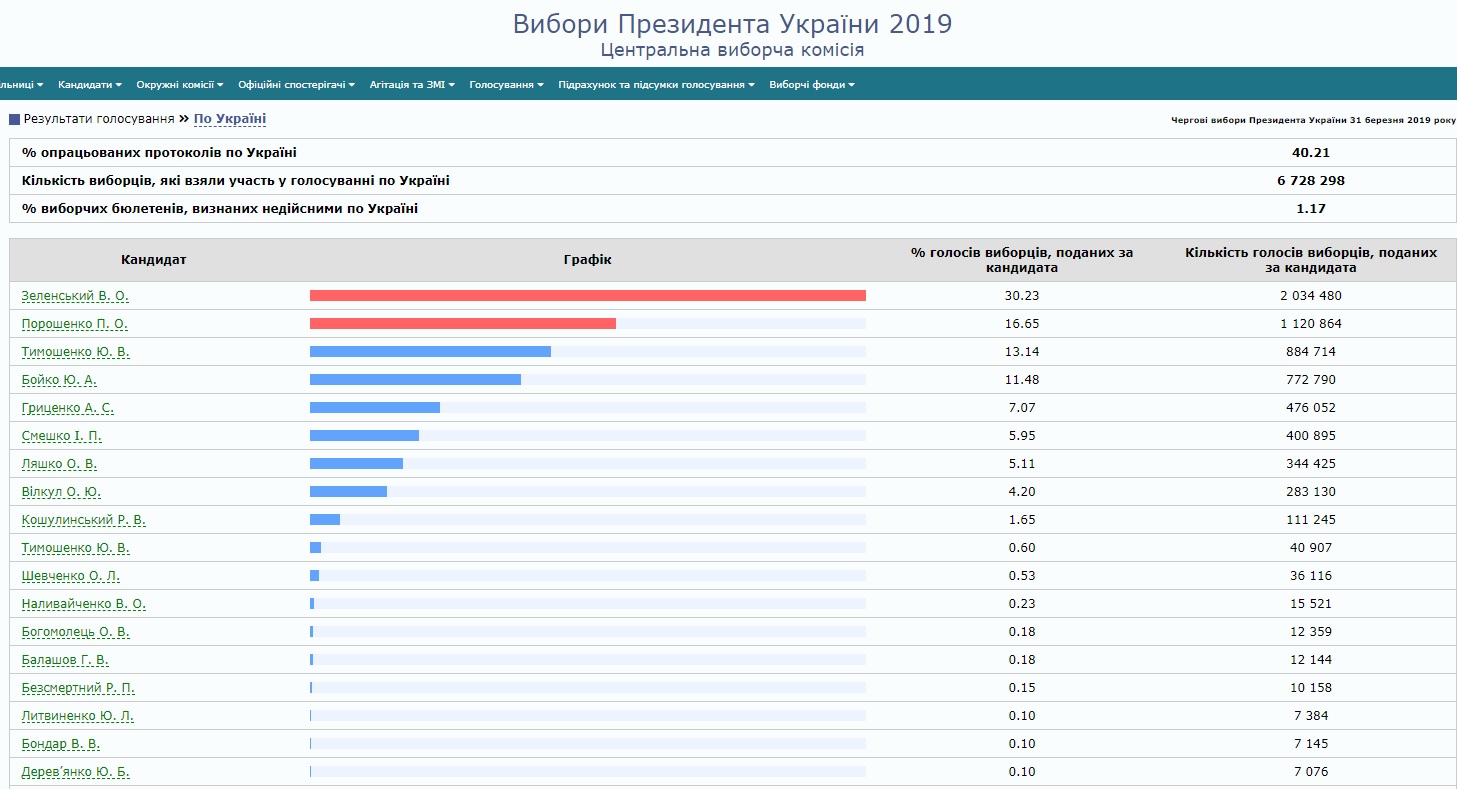Screen dimensions: 1457x789
Task: Expand the Окружні комісії menu
Action: (179, 85)
